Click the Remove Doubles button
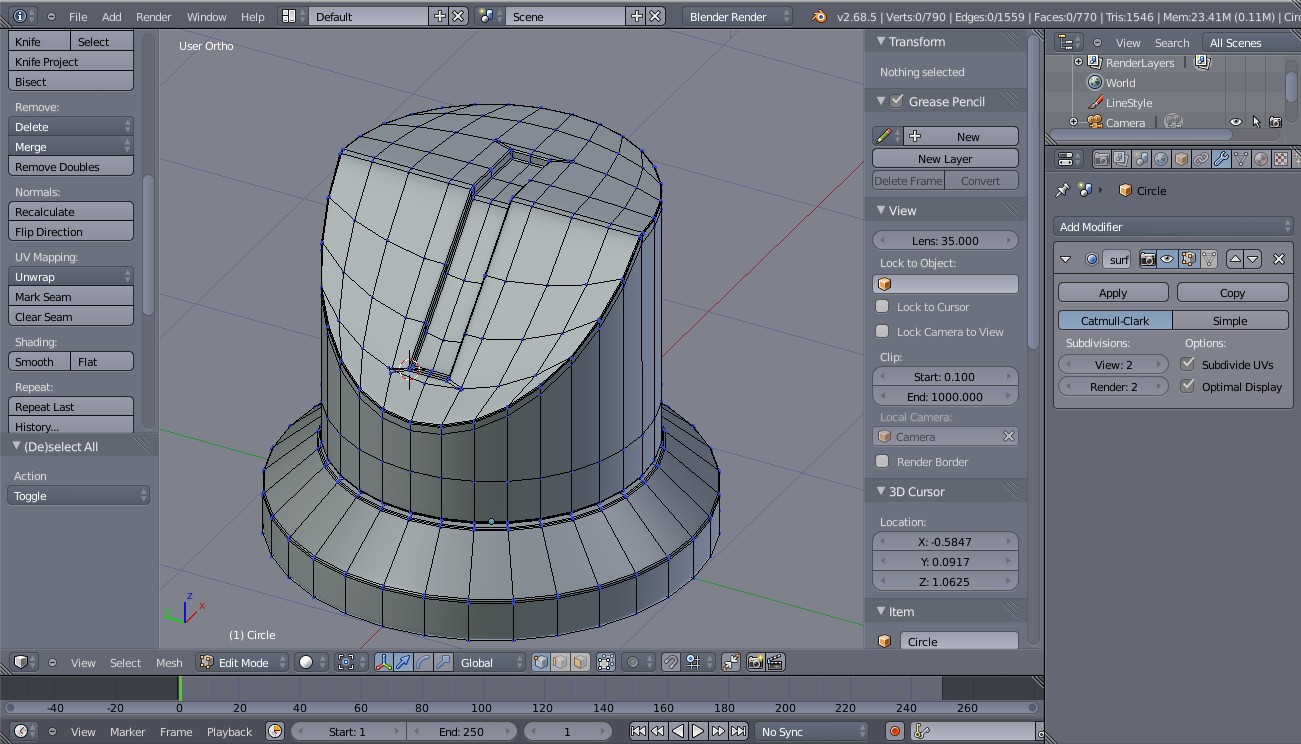The height and width of the screenshot is (744, 1301). pos(70,167)
